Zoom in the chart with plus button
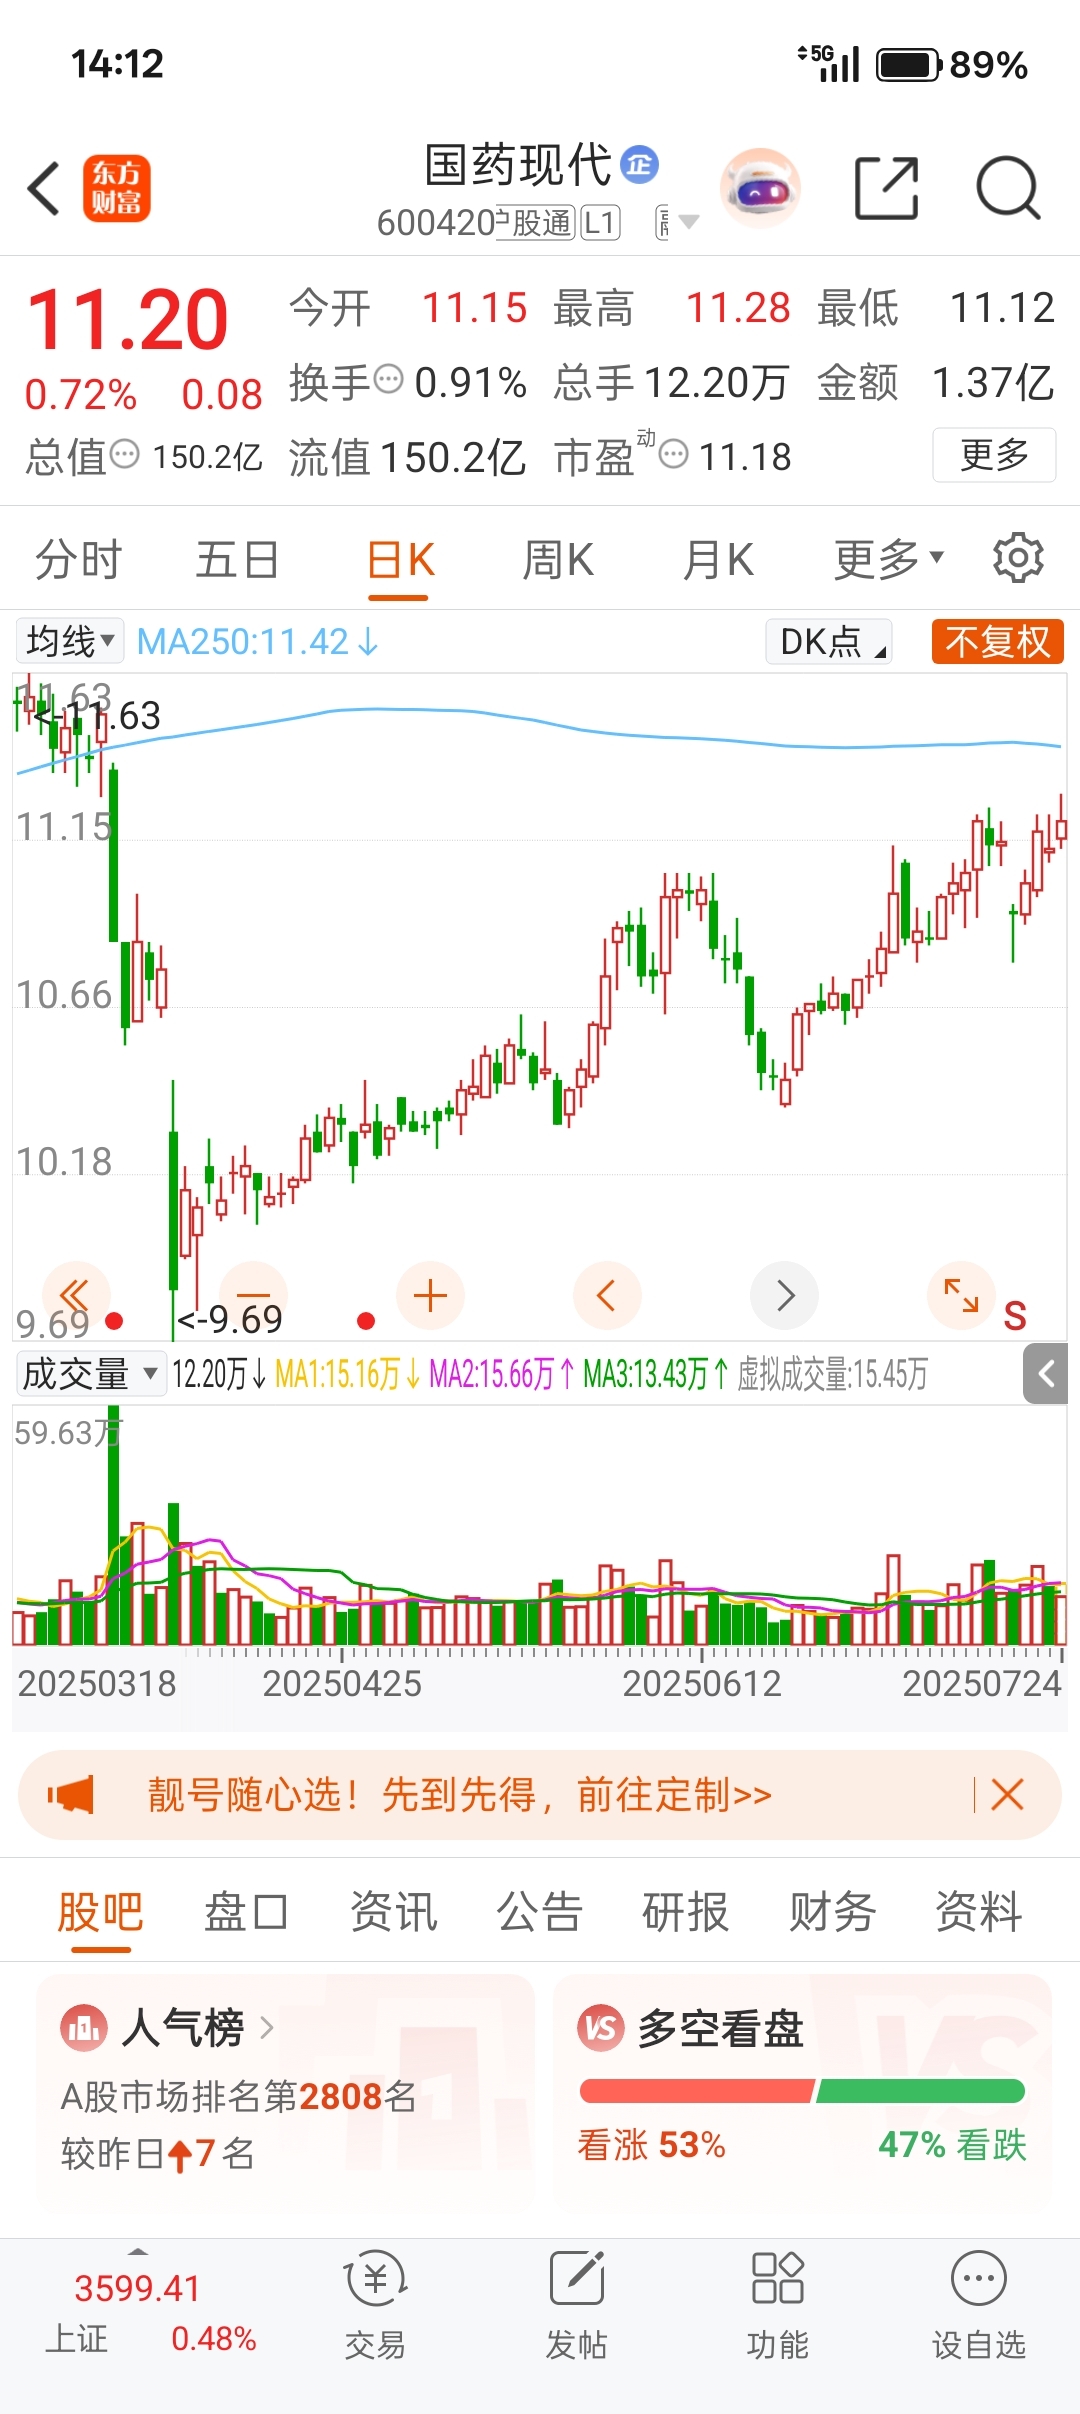 point(430,1295)
